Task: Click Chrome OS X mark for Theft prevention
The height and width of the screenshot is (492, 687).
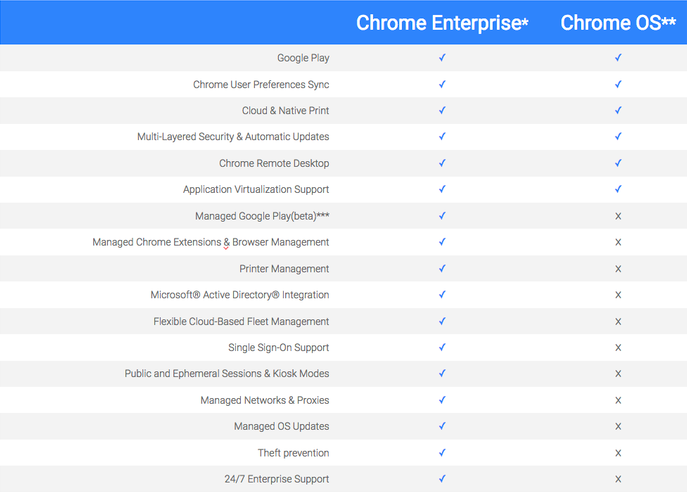Action: (618, 453)
